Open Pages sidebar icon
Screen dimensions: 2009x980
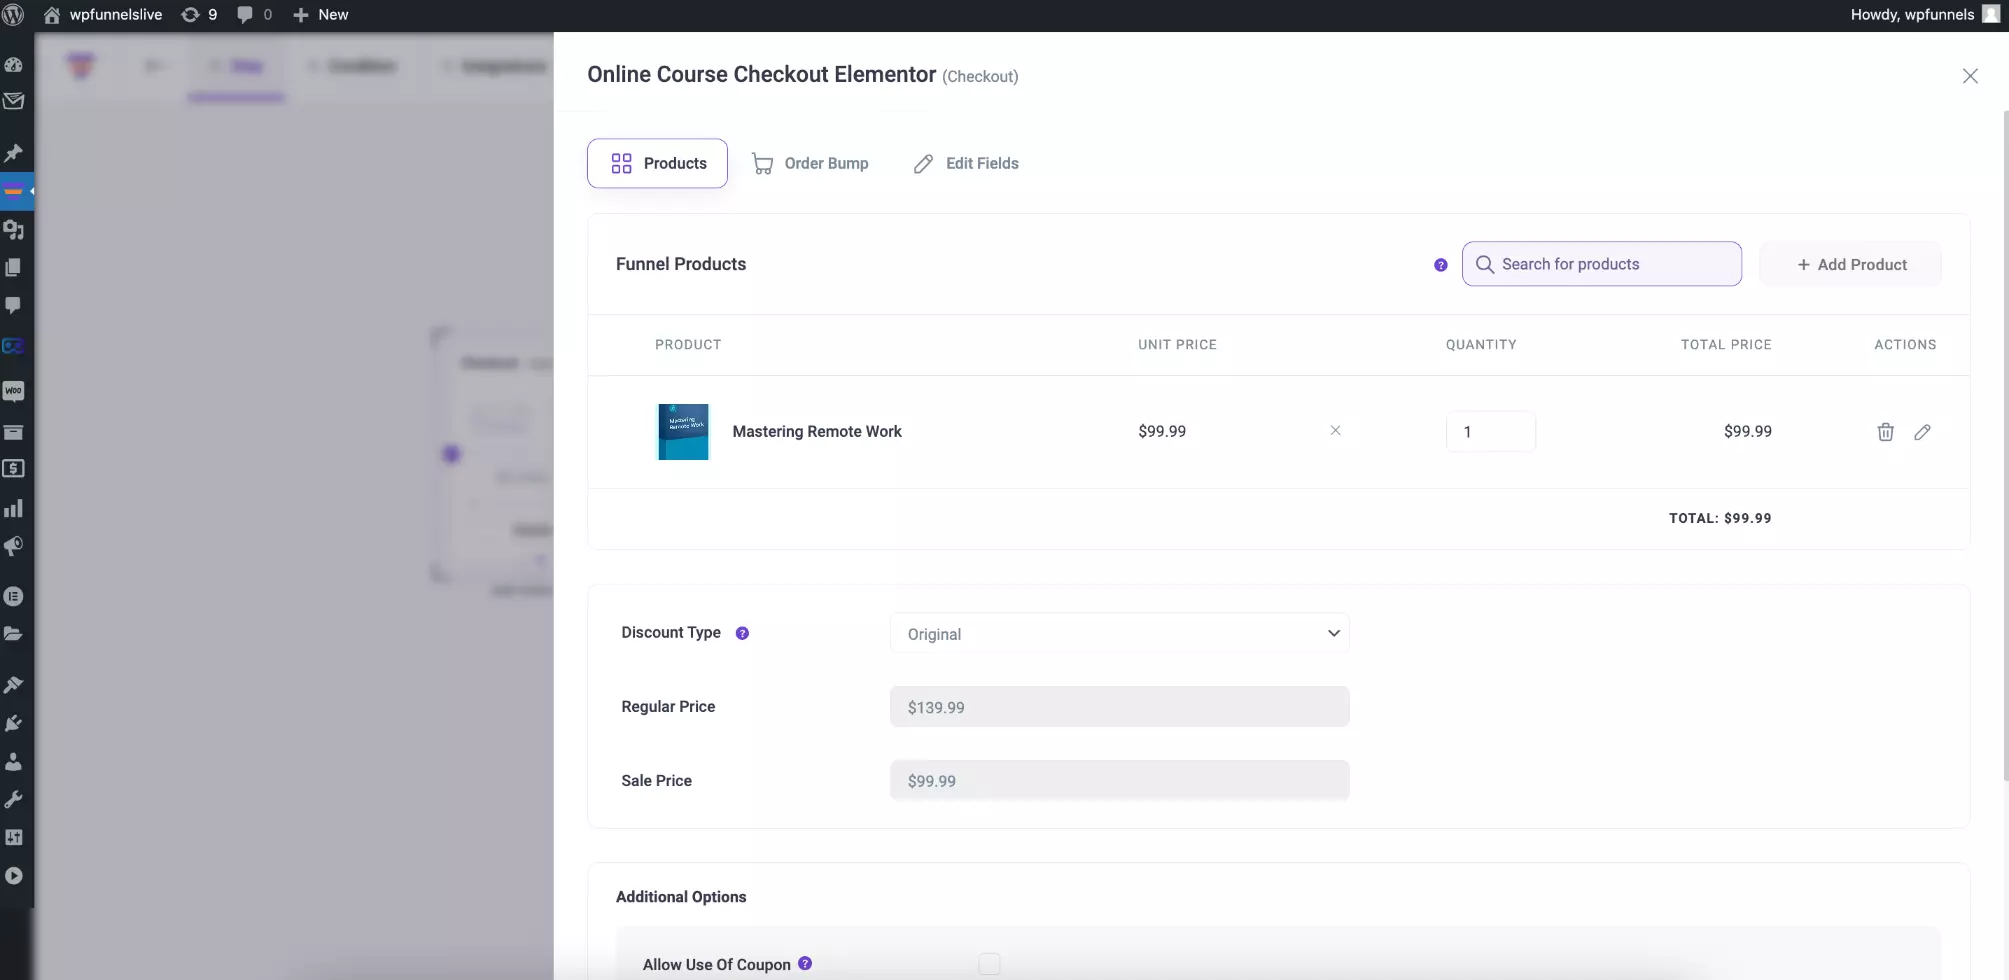(x=14, y=268)
